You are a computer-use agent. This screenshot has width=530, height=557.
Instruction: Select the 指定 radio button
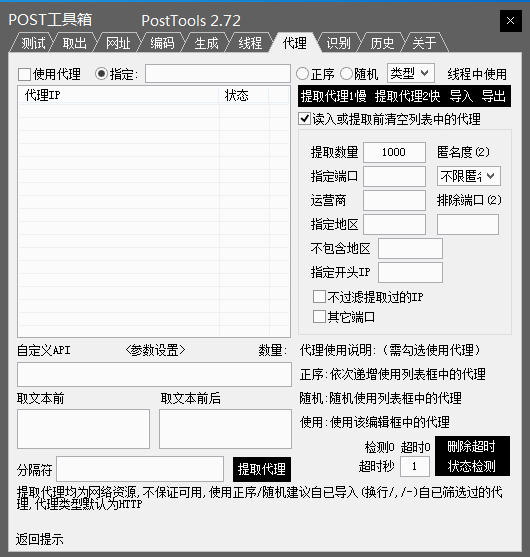[x=102, y=74]
